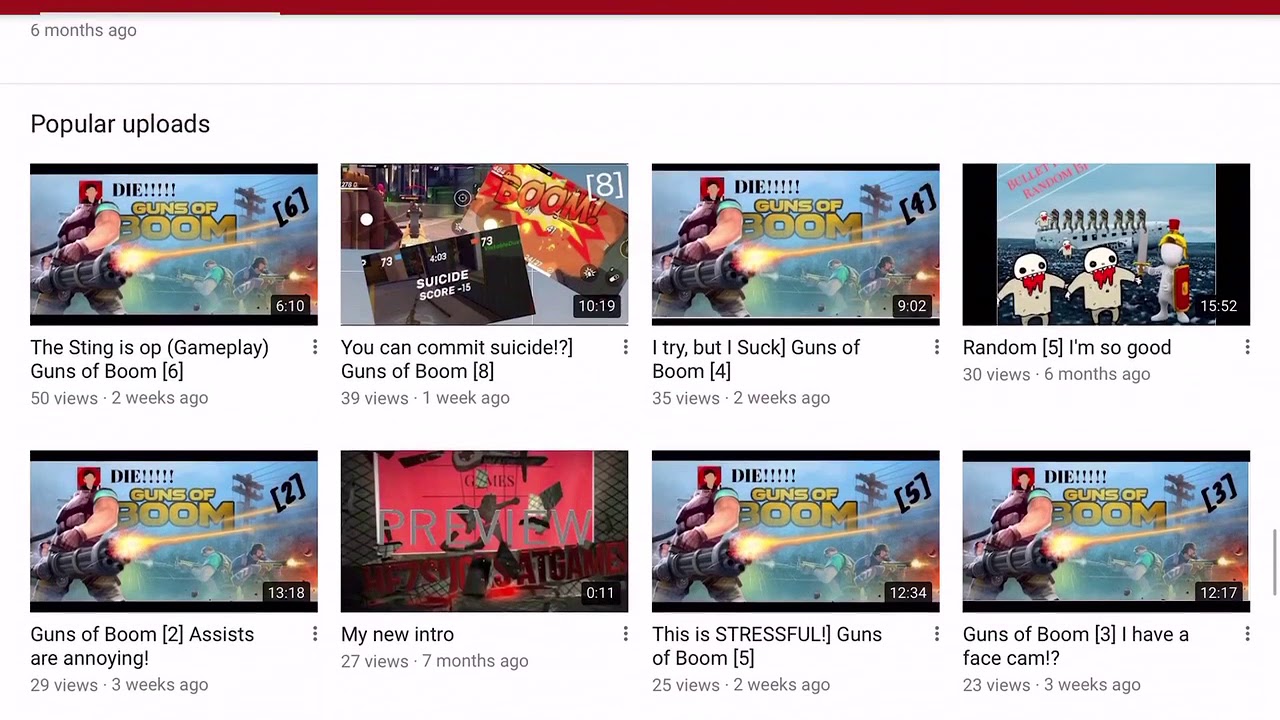This screenshot has width=1280, height=720.
Task: Open more options for I try, but I Suck video
Action: [936, 347]
